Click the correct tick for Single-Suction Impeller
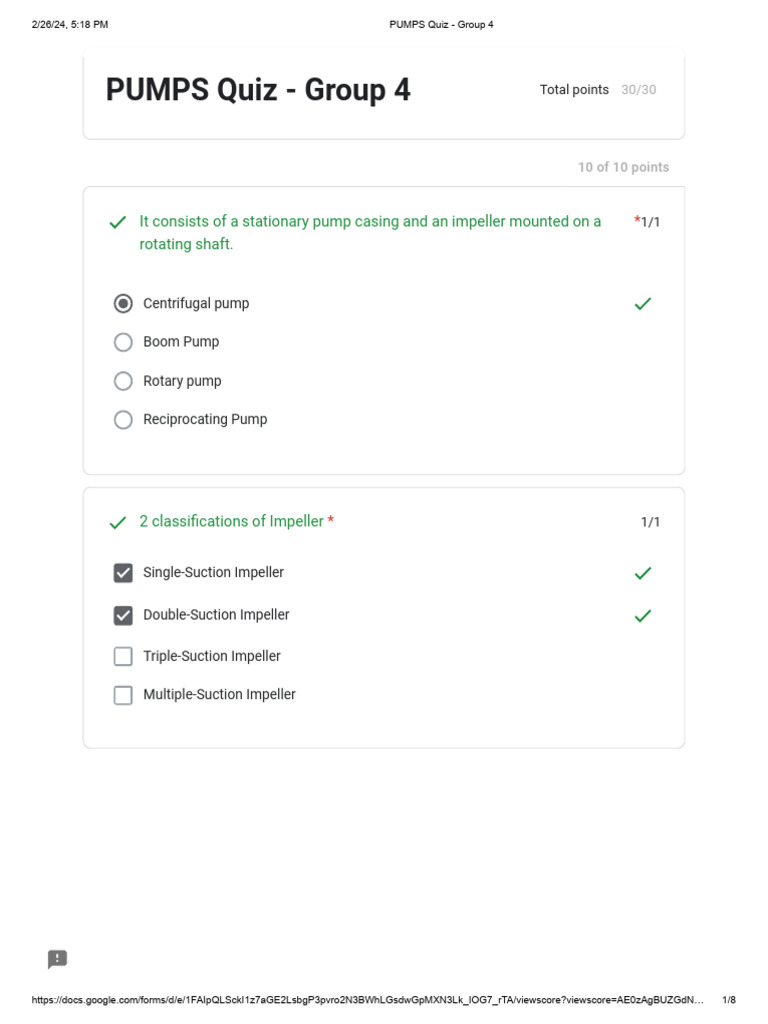 pos(643,573)
